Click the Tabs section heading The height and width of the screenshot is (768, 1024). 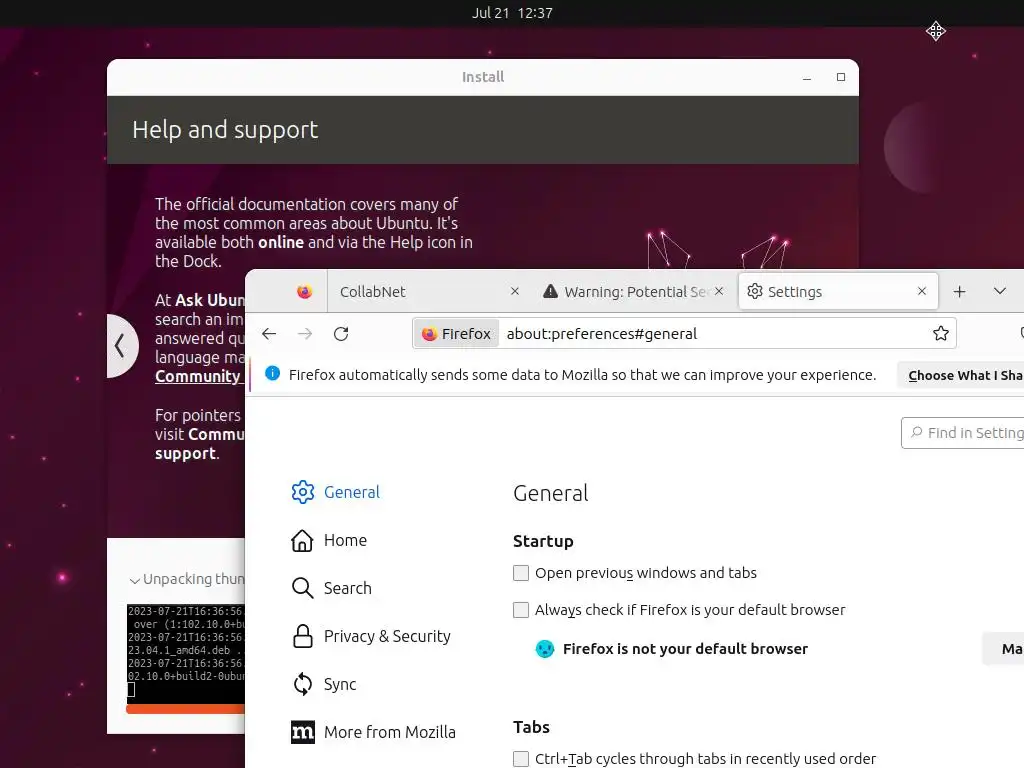click(x=532, y=727)
